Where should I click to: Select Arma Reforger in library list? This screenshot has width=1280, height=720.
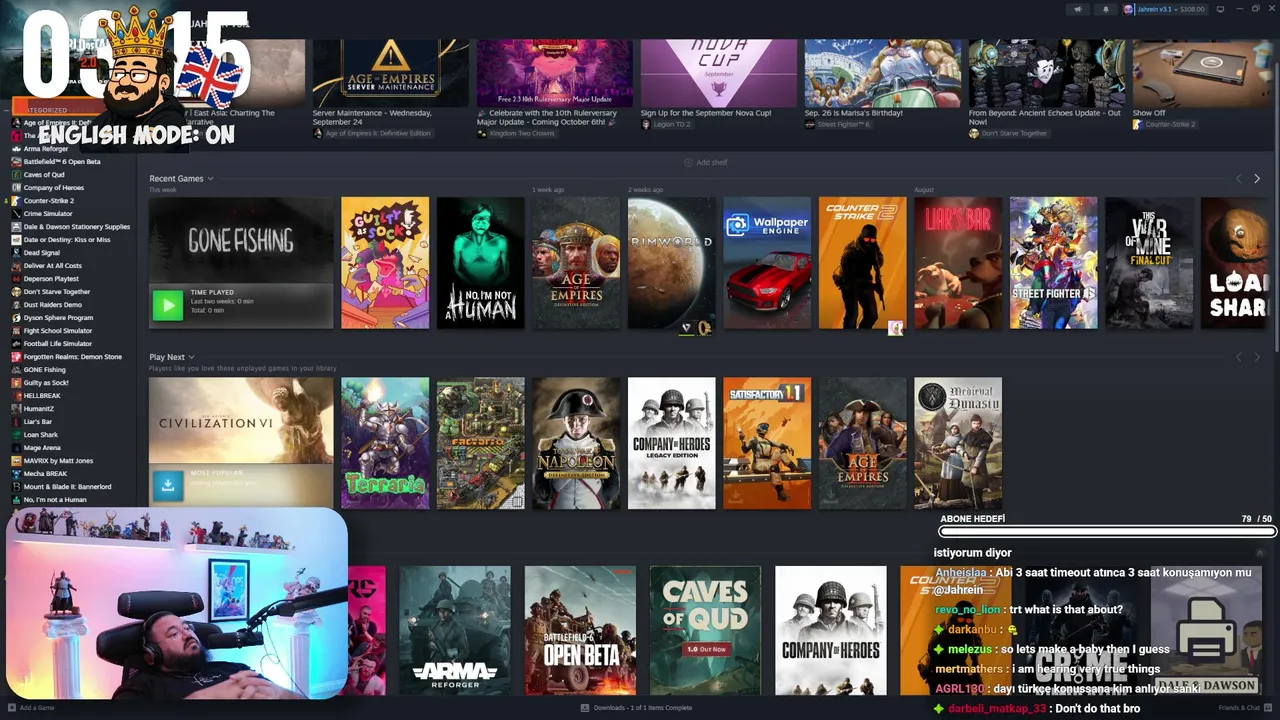click(45, 149)
